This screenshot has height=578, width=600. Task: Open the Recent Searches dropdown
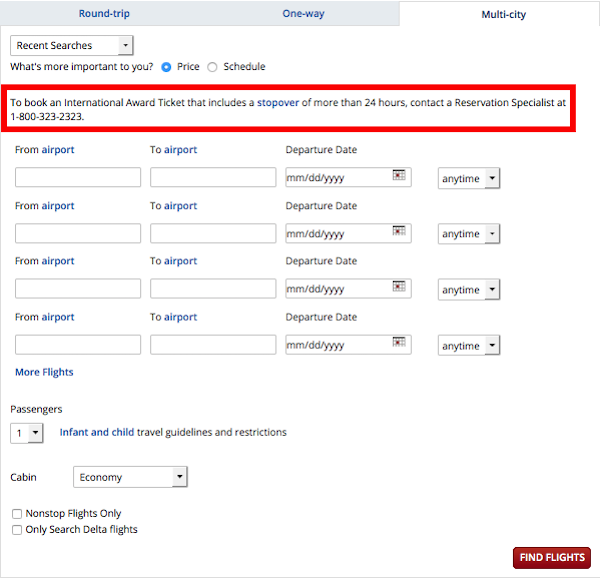click(72, 46)
